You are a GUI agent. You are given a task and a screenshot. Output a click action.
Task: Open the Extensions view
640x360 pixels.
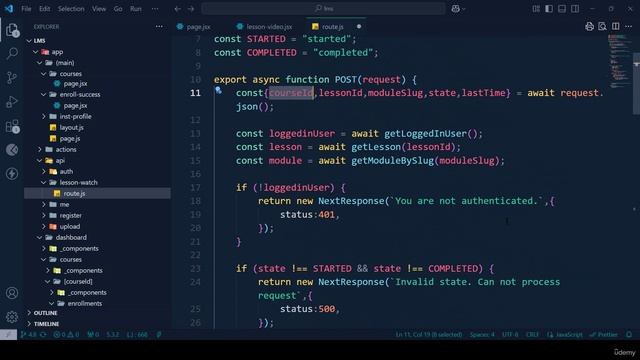click(12, 126)
